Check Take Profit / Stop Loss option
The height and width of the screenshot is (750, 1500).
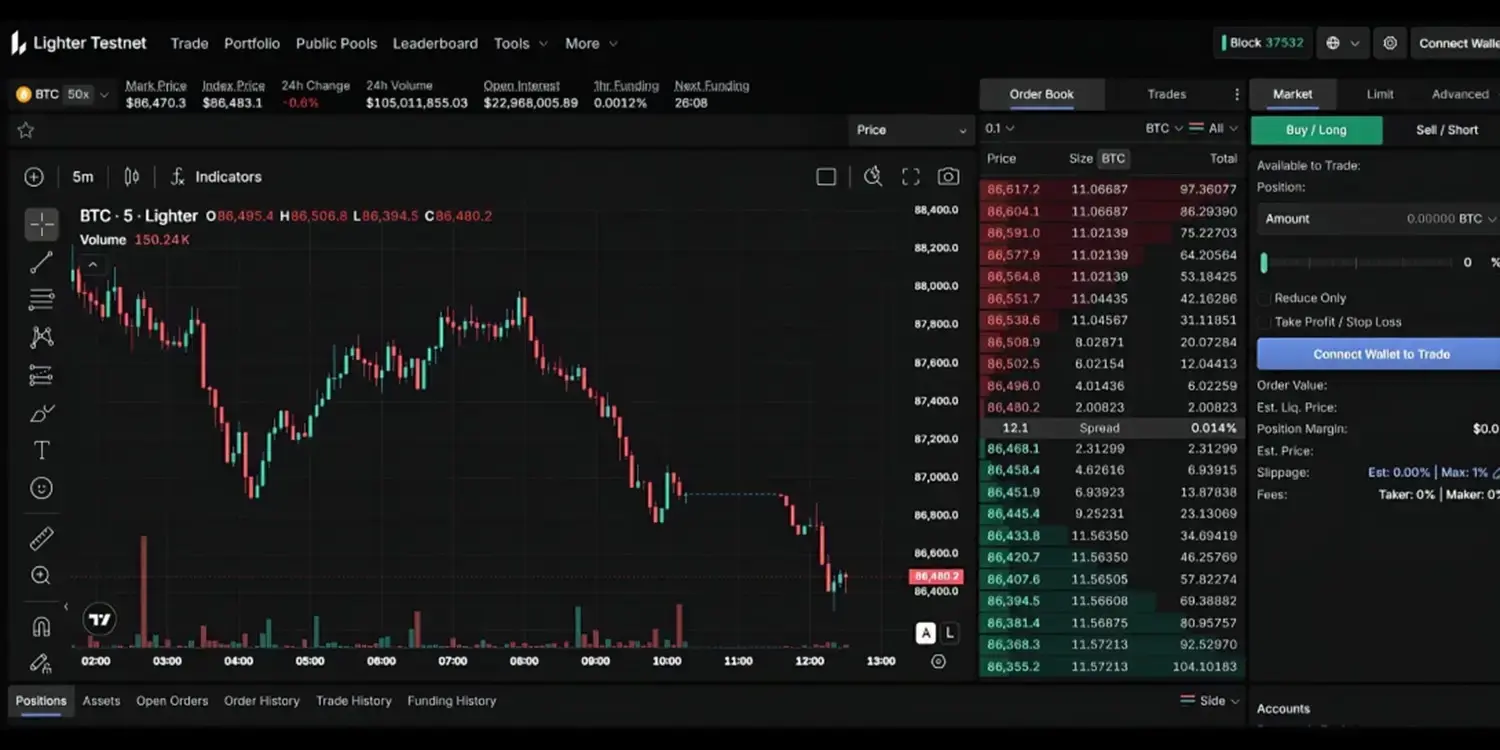pyautogui.click(x=1265, y=322)
